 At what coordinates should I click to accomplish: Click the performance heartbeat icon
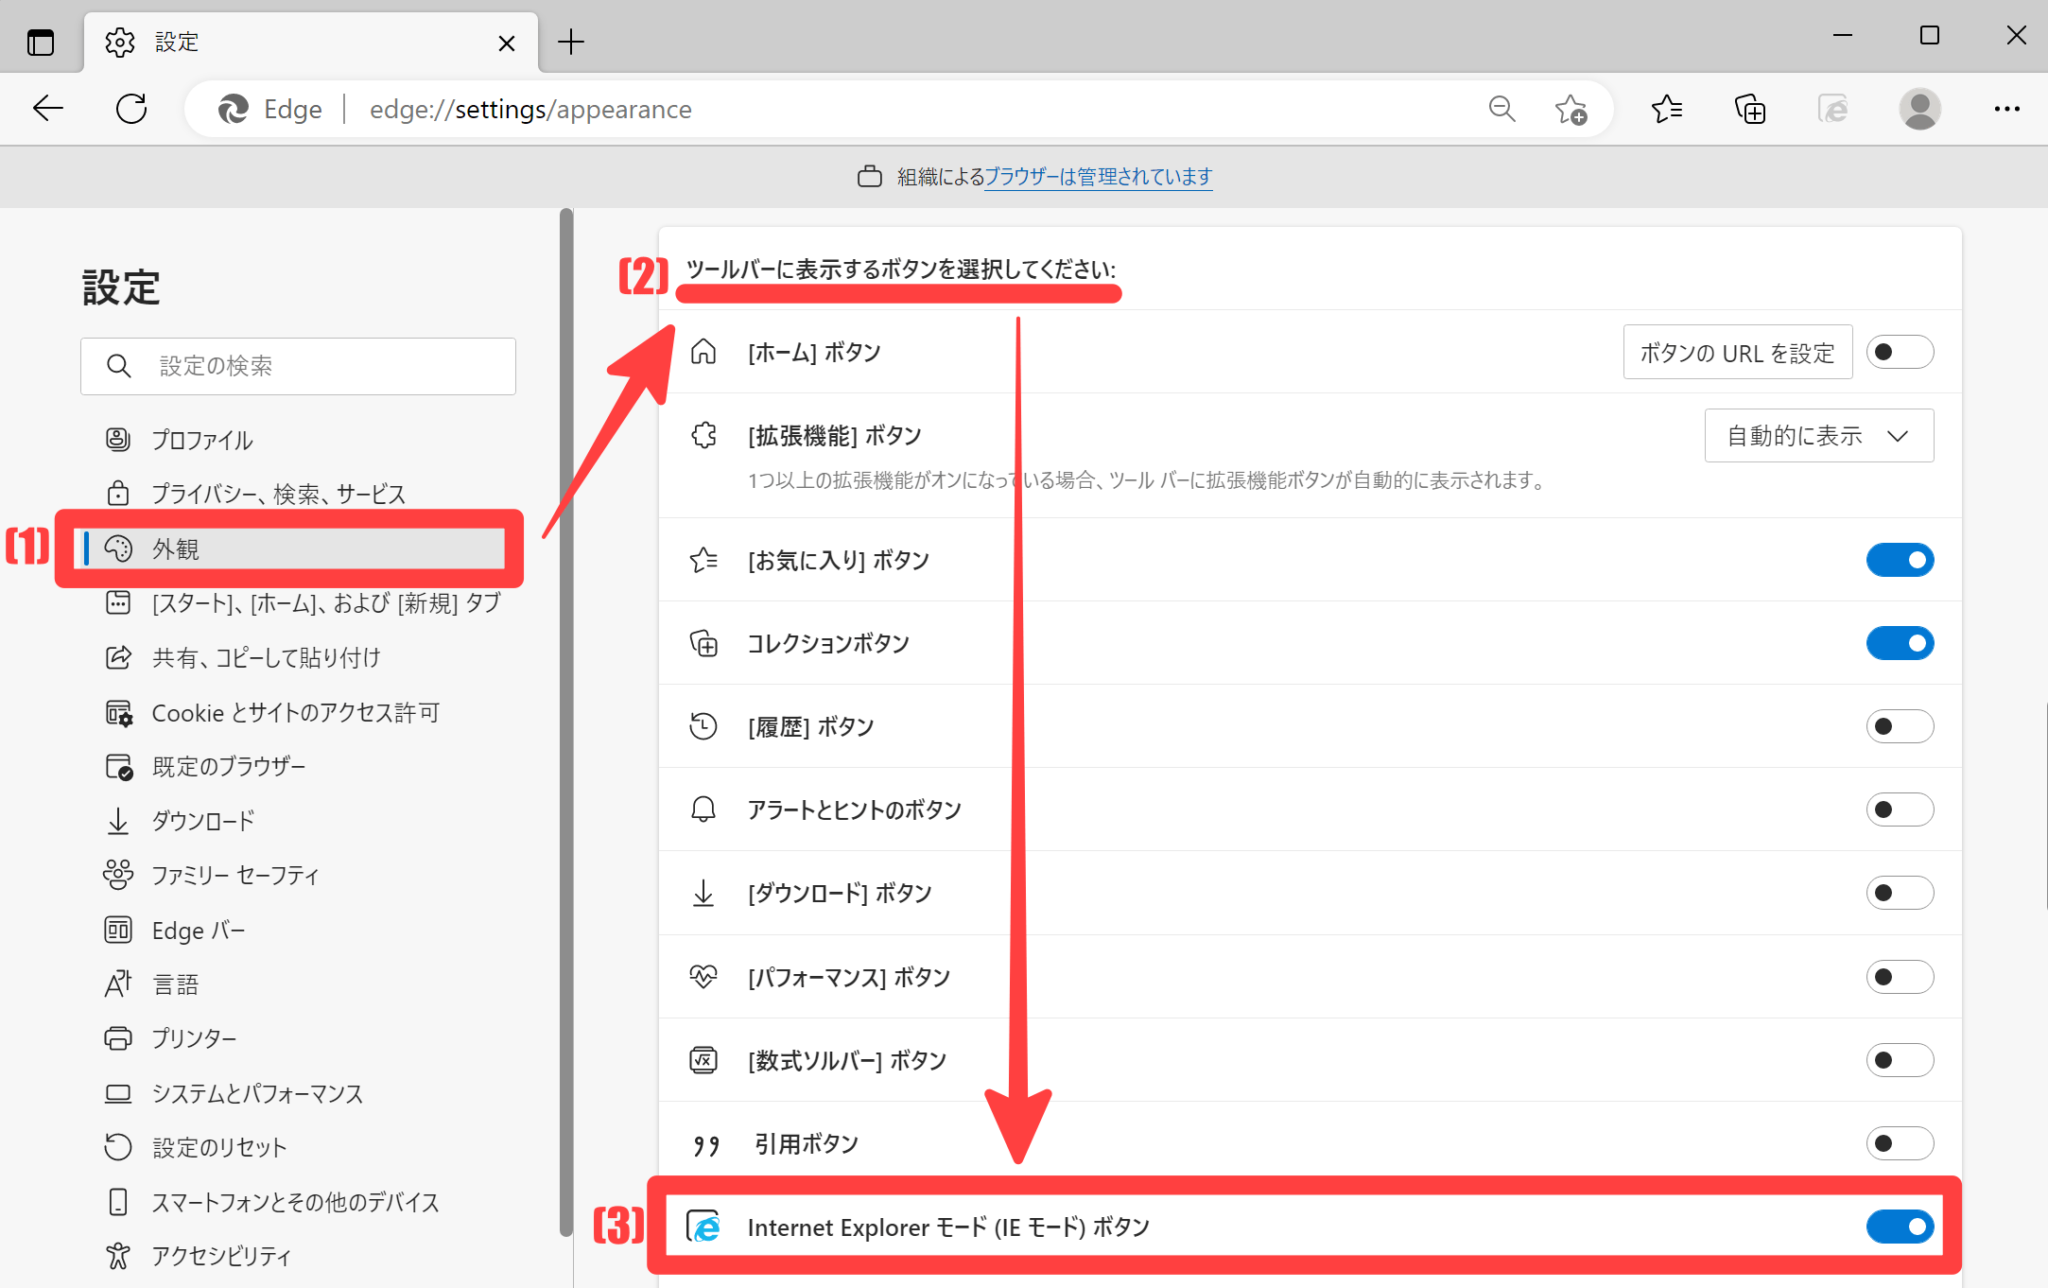pos(704,977)
